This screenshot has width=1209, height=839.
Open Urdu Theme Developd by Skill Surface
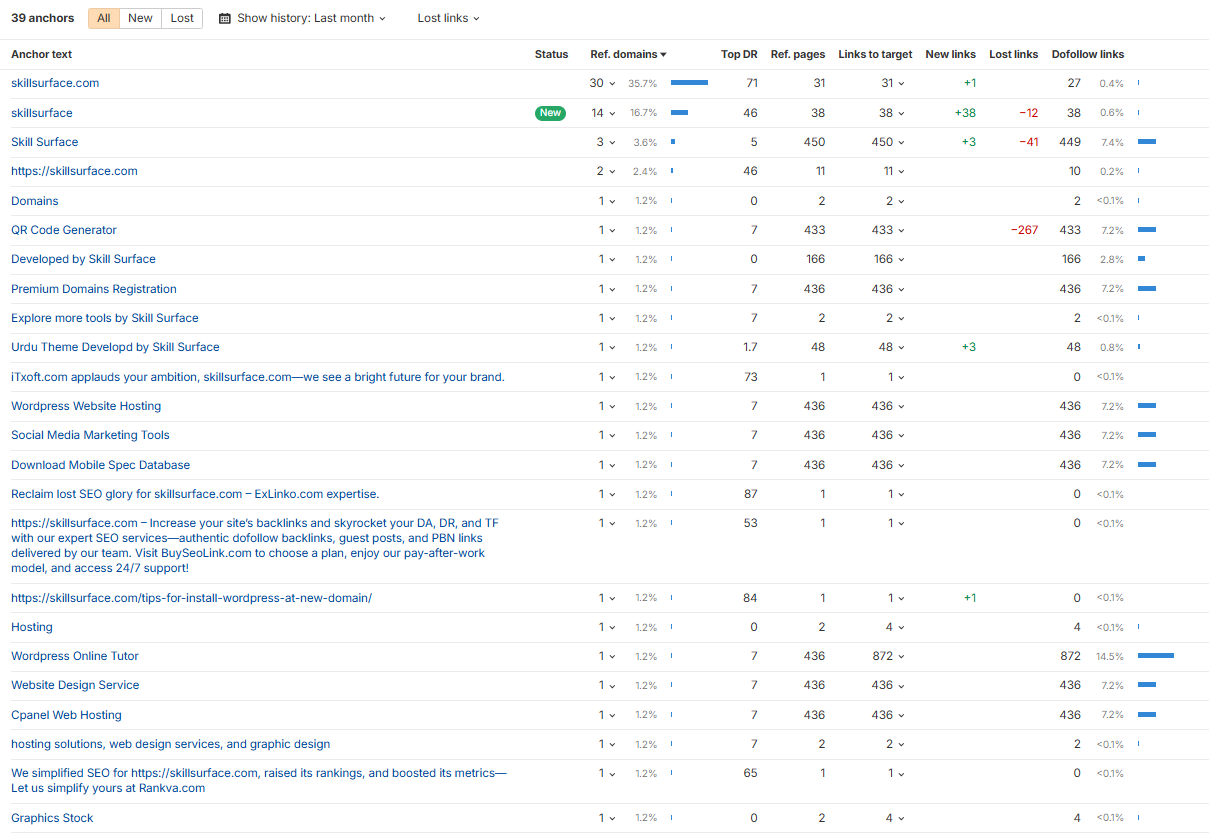click(115, 347)
